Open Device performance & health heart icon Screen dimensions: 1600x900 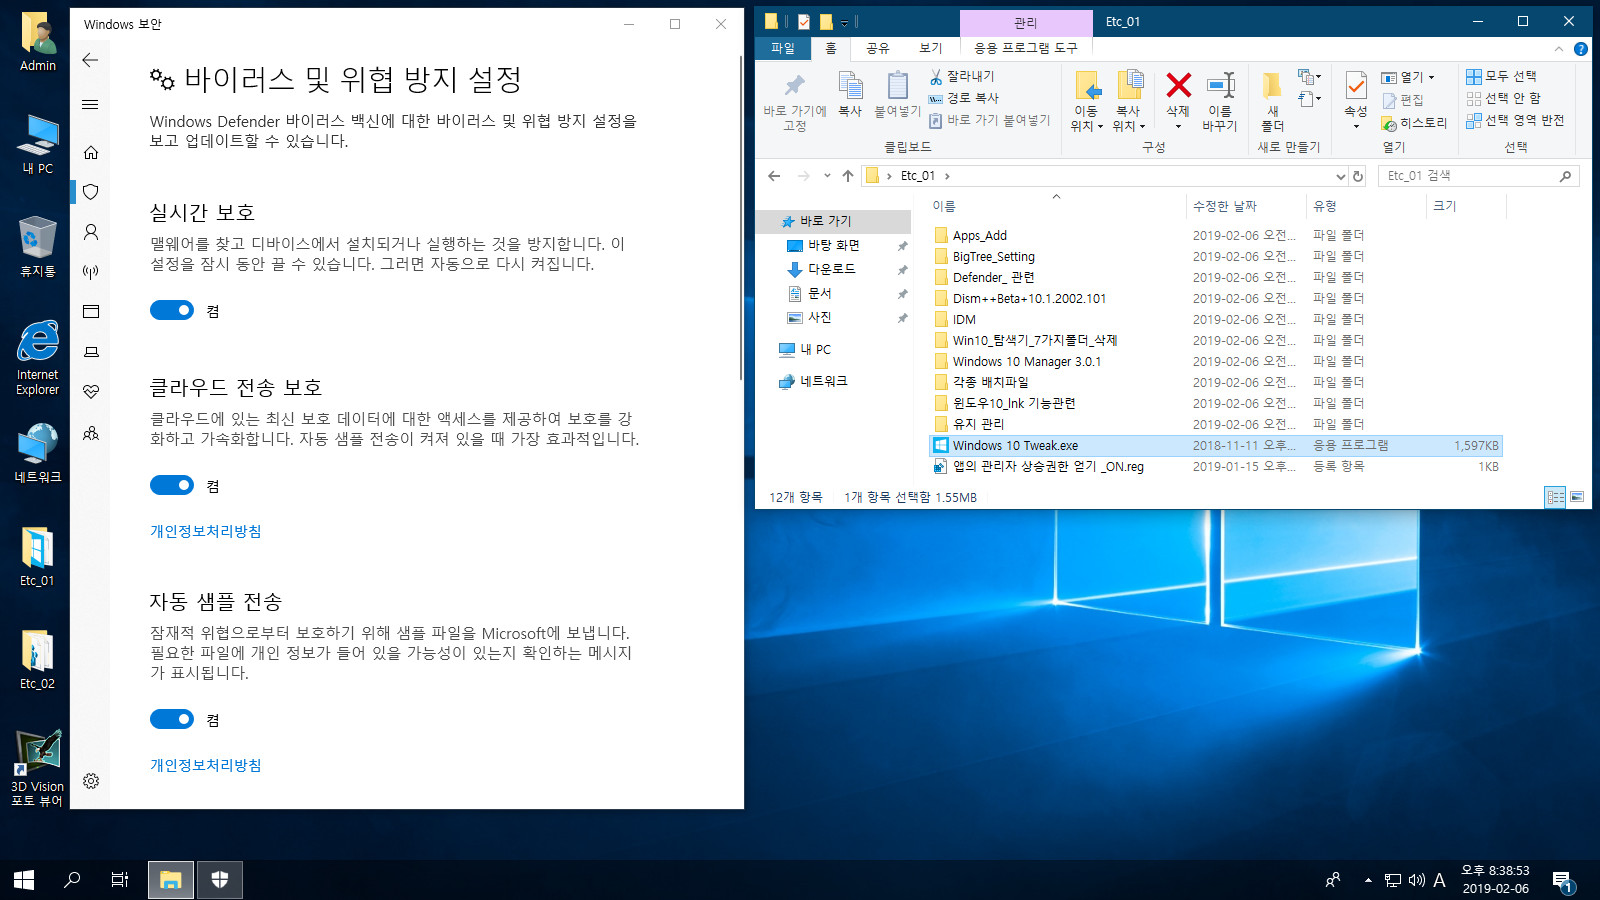91,392
